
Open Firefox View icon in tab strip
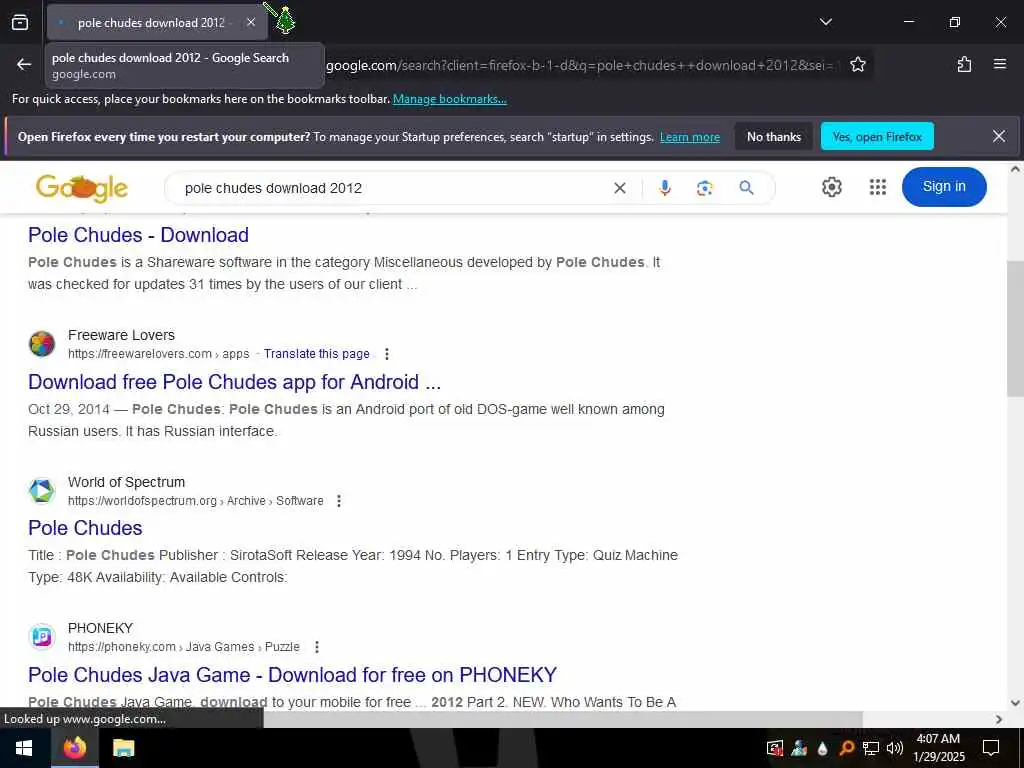tap(20, 22)
